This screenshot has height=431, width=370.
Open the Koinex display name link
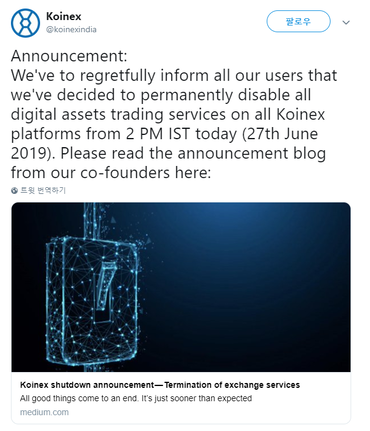pyautogui.click(x=63, y=16)
